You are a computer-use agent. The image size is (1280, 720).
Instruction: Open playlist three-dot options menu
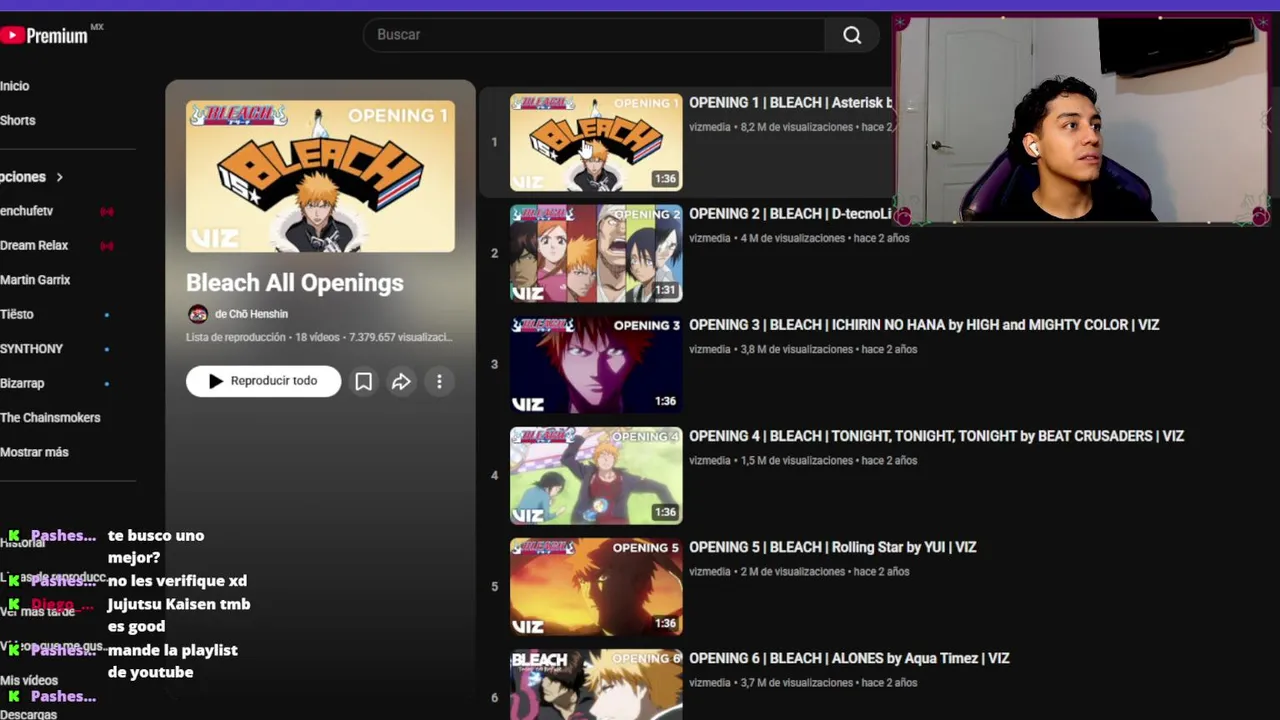439,381
